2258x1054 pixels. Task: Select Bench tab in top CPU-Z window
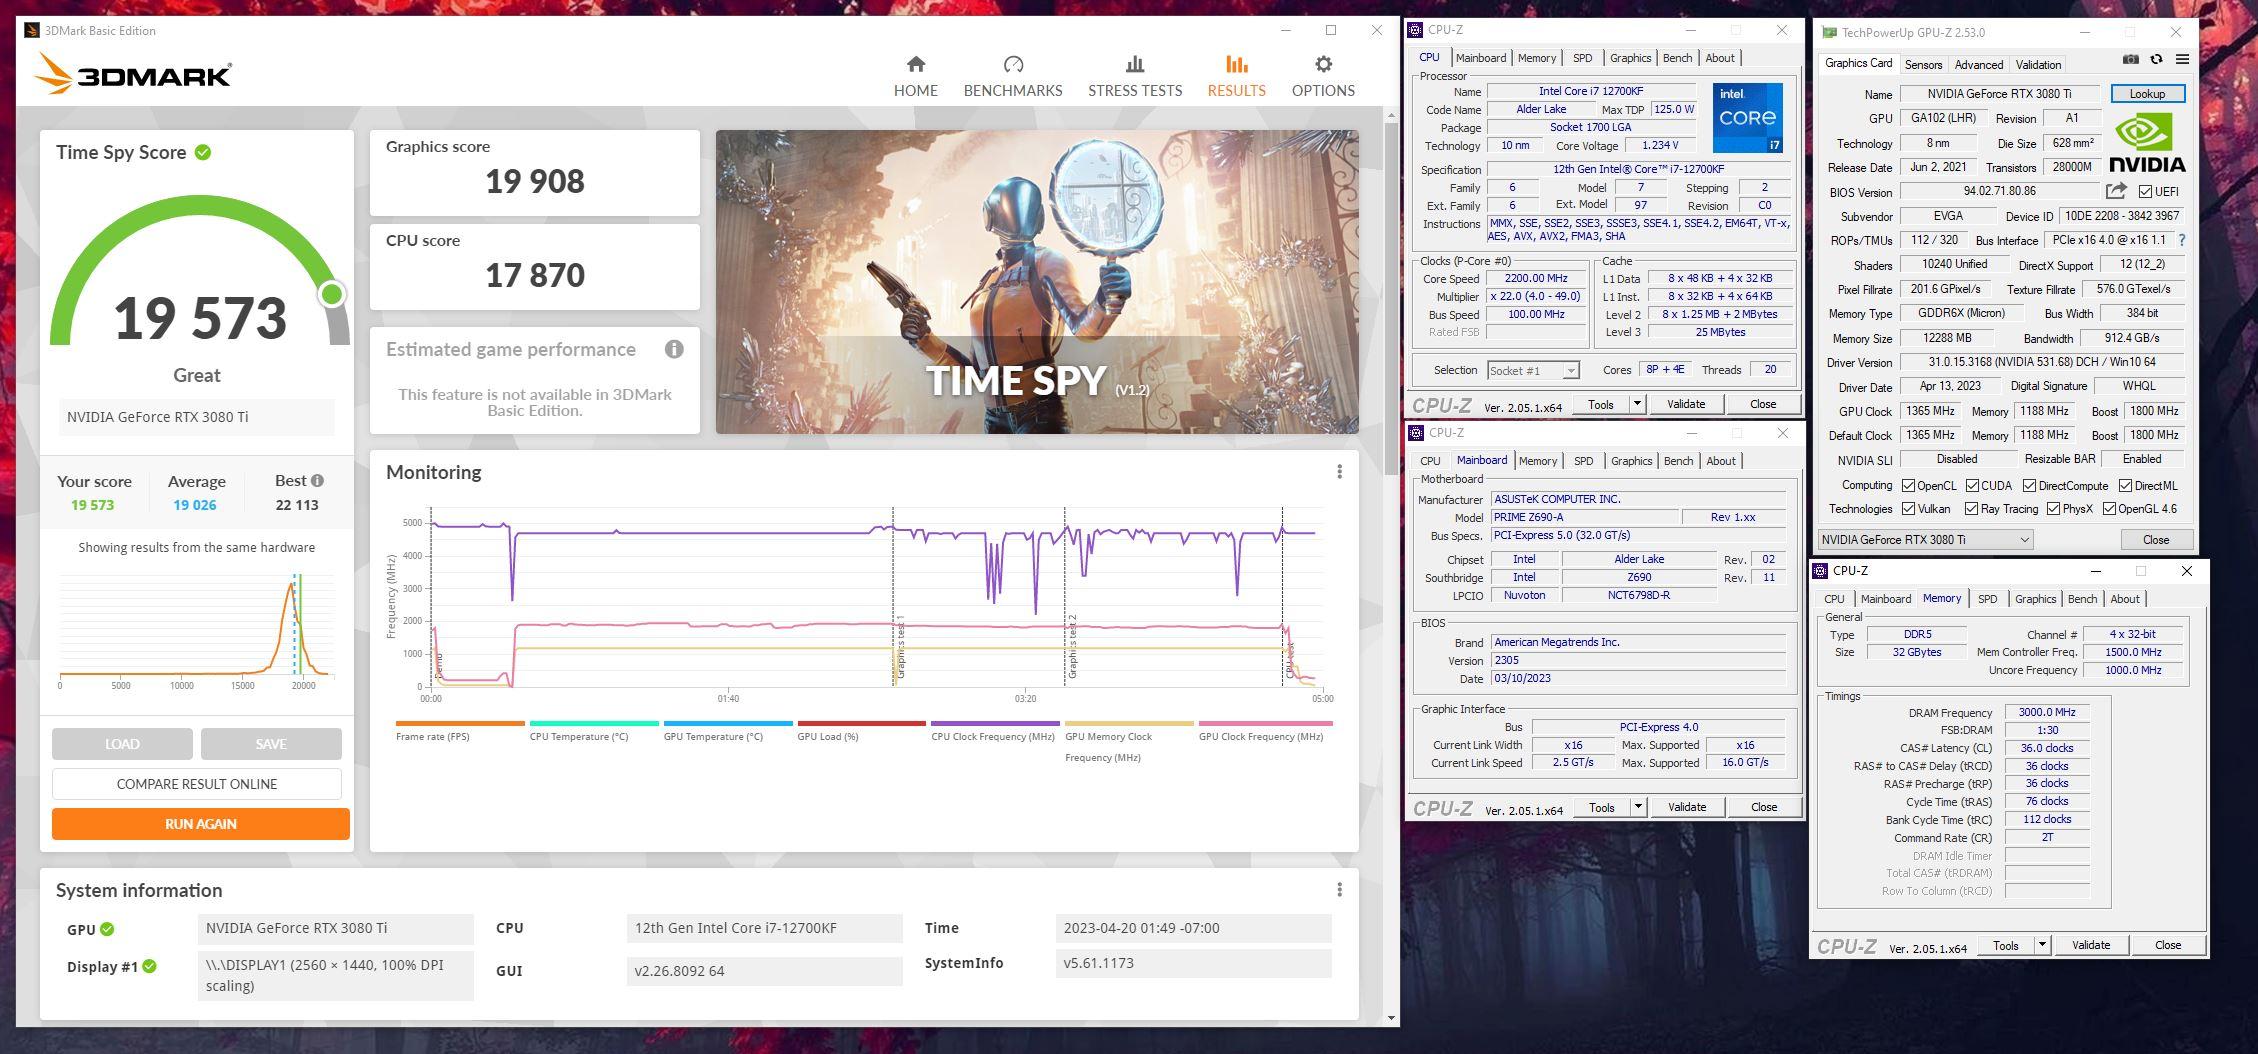1677,58
